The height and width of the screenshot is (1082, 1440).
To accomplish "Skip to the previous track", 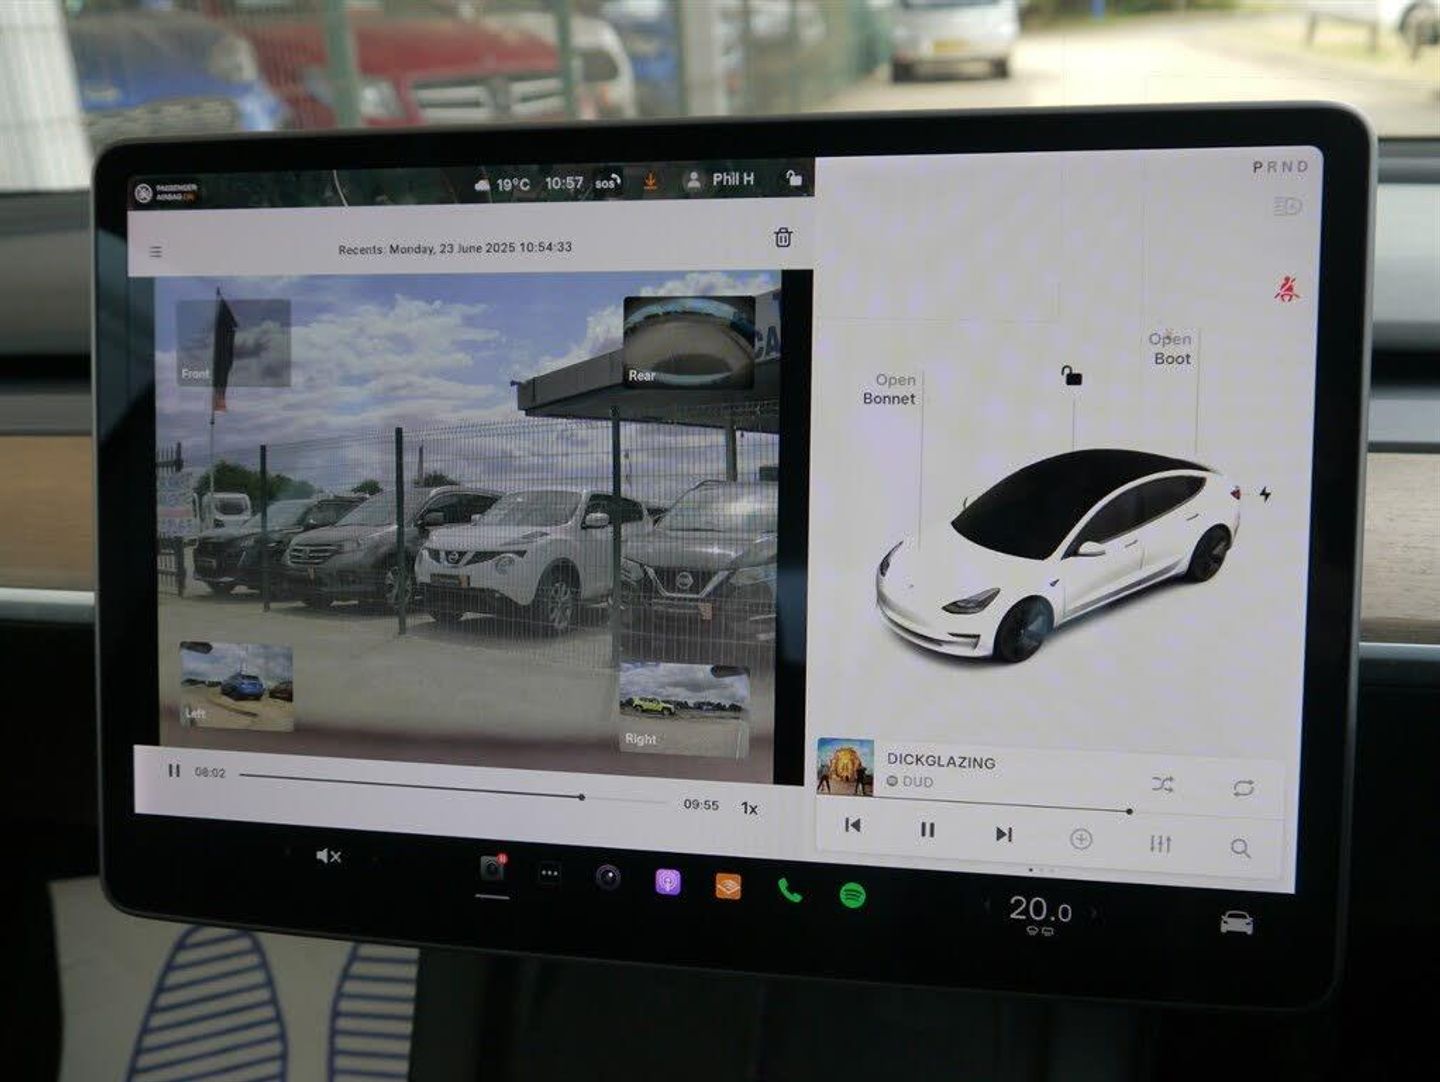I will click(x=853, y=825).
